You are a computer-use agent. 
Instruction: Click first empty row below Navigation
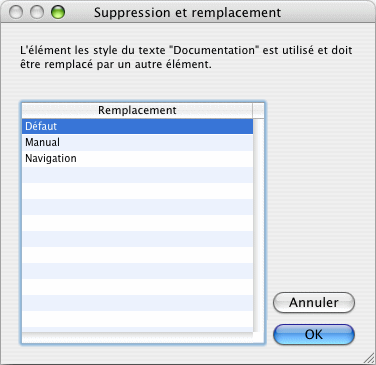(137, 174)
